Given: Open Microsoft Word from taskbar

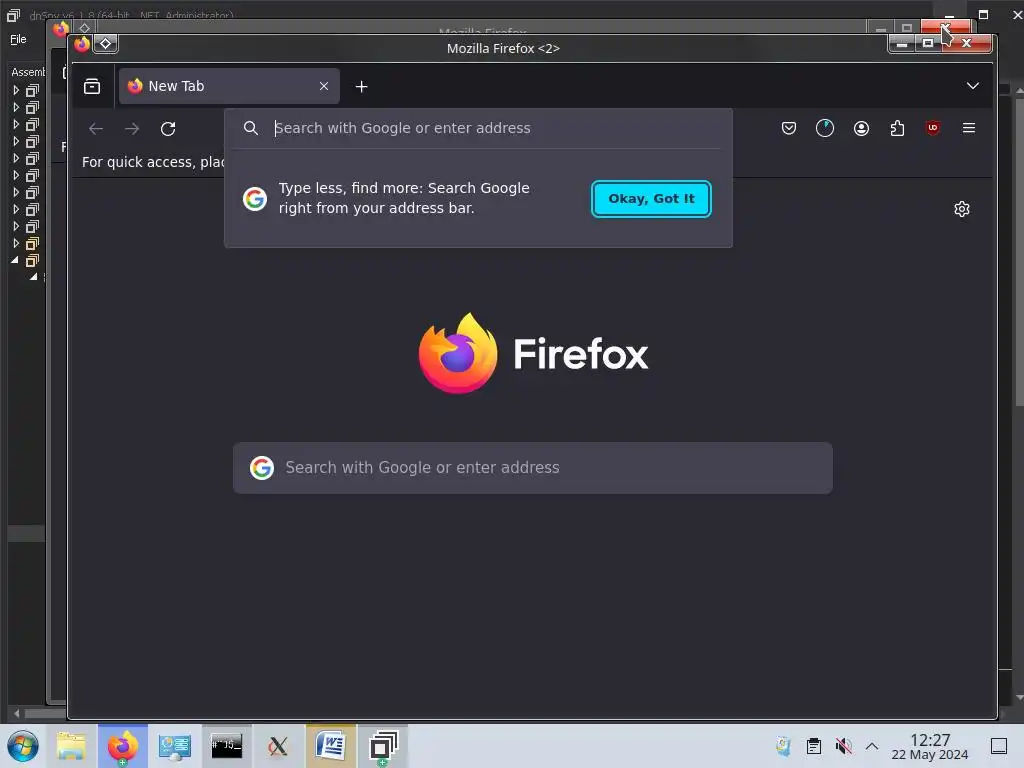Looking at the screenshot, I should tap(330, 746).
